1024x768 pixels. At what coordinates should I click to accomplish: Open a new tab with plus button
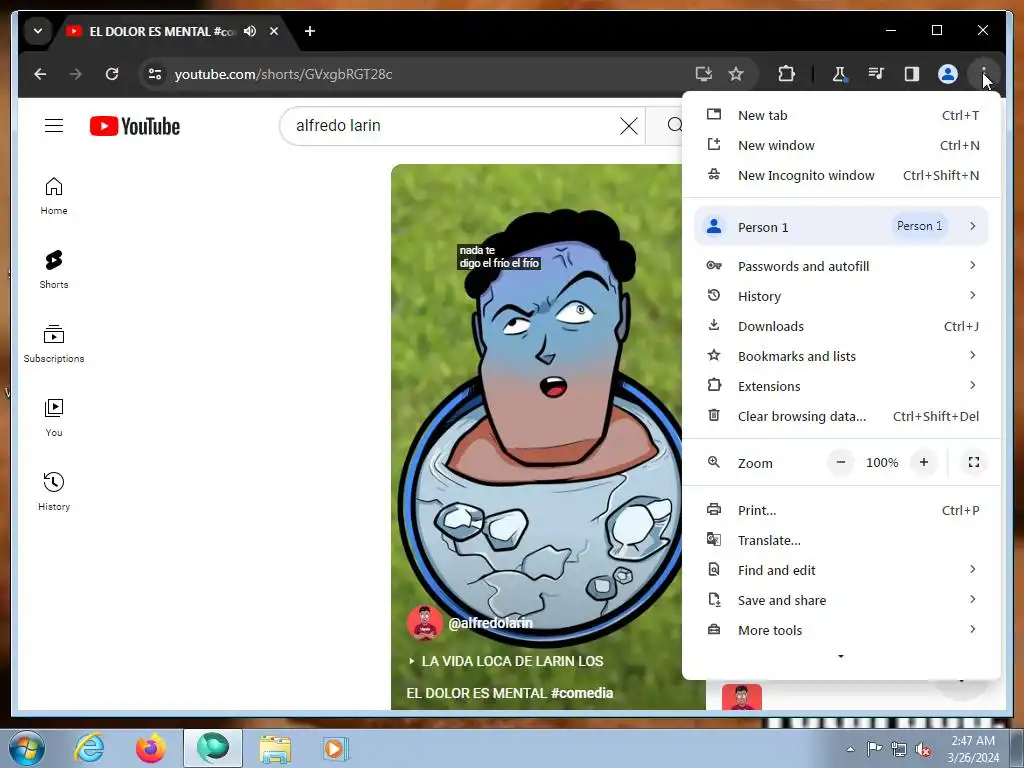[x=310, y=31]
